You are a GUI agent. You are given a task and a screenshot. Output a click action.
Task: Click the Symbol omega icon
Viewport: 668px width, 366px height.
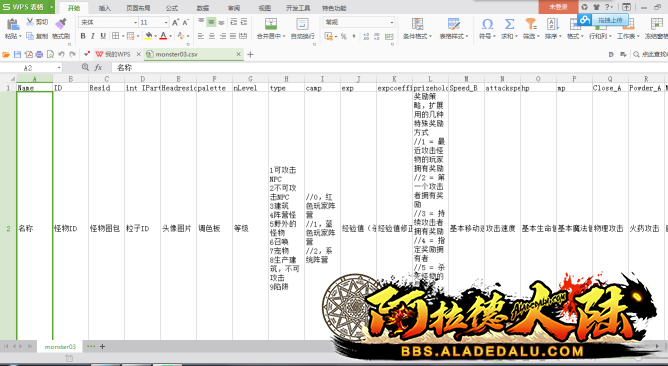487,24
